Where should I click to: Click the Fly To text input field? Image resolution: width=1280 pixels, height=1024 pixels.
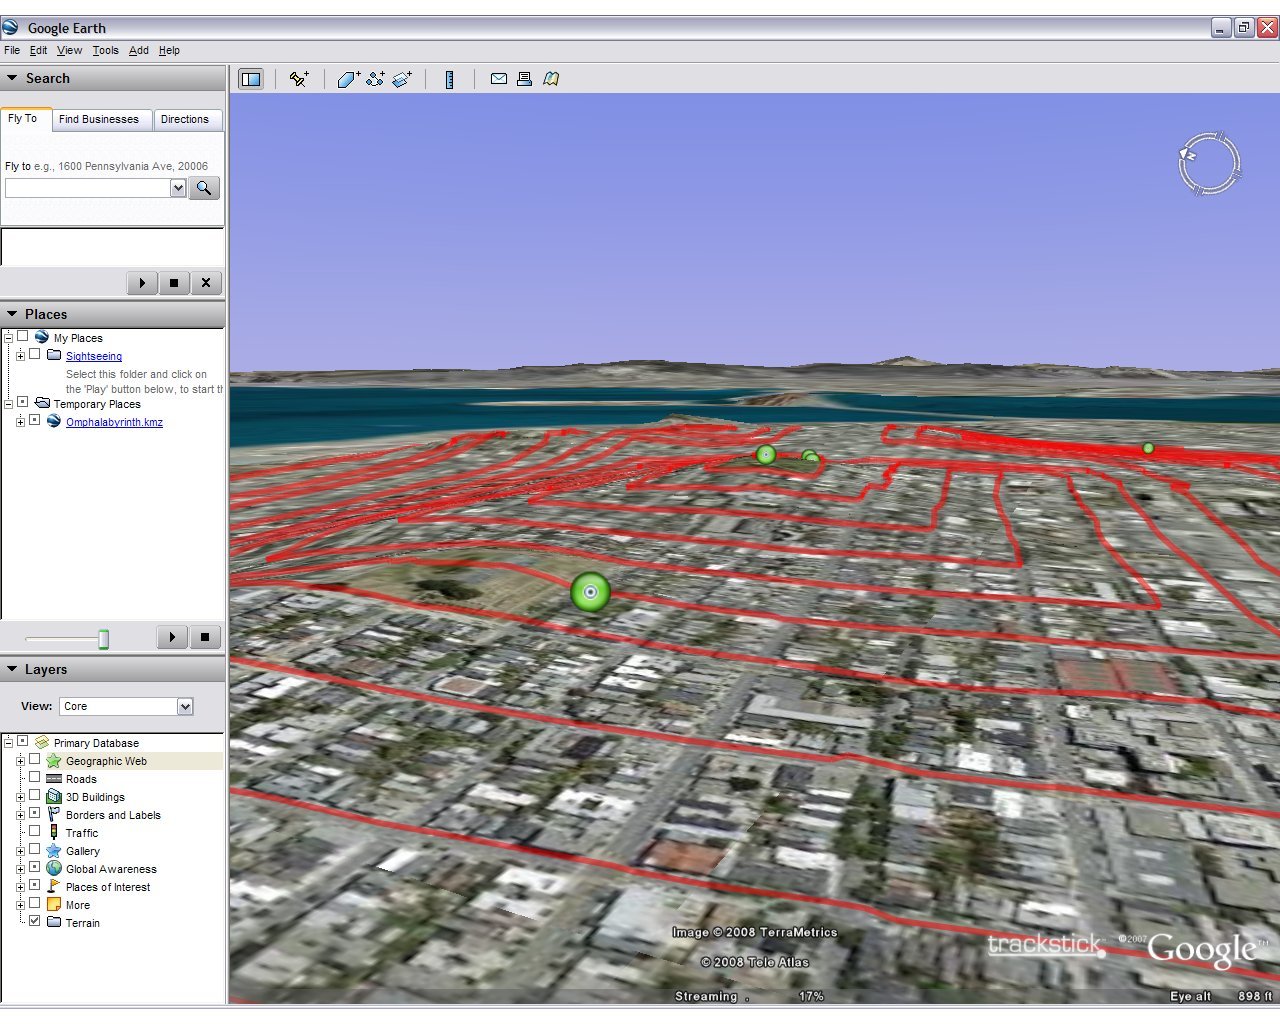88,188
